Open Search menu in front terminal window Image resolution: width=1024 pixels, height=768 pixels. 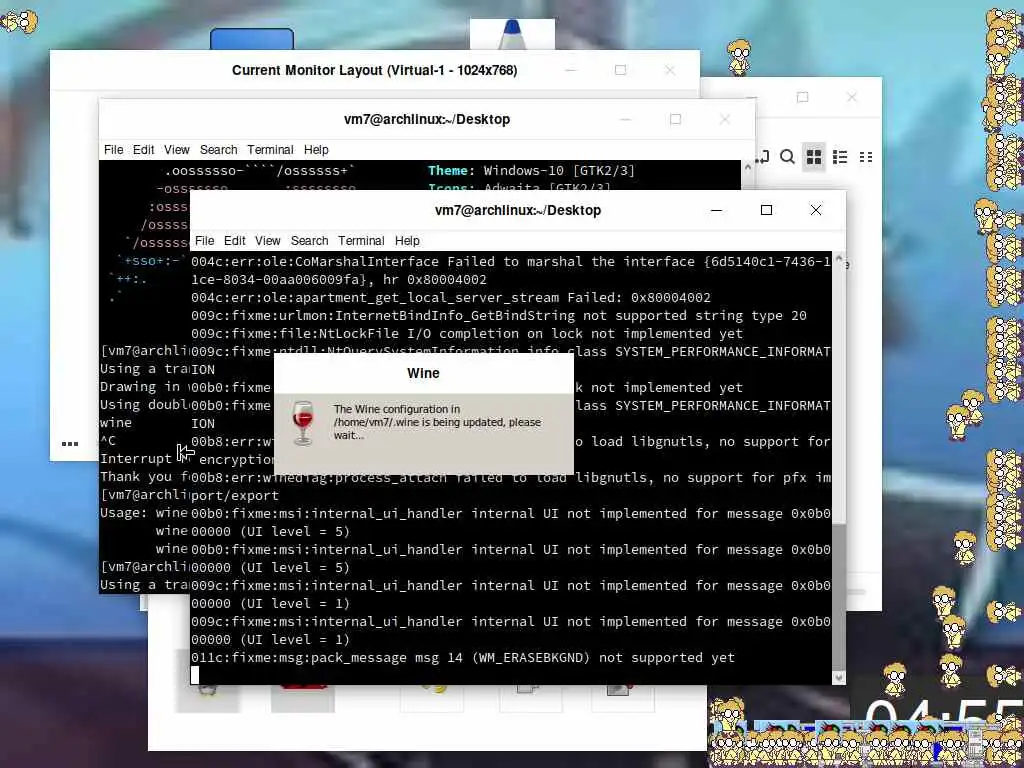tap(310, 240)
